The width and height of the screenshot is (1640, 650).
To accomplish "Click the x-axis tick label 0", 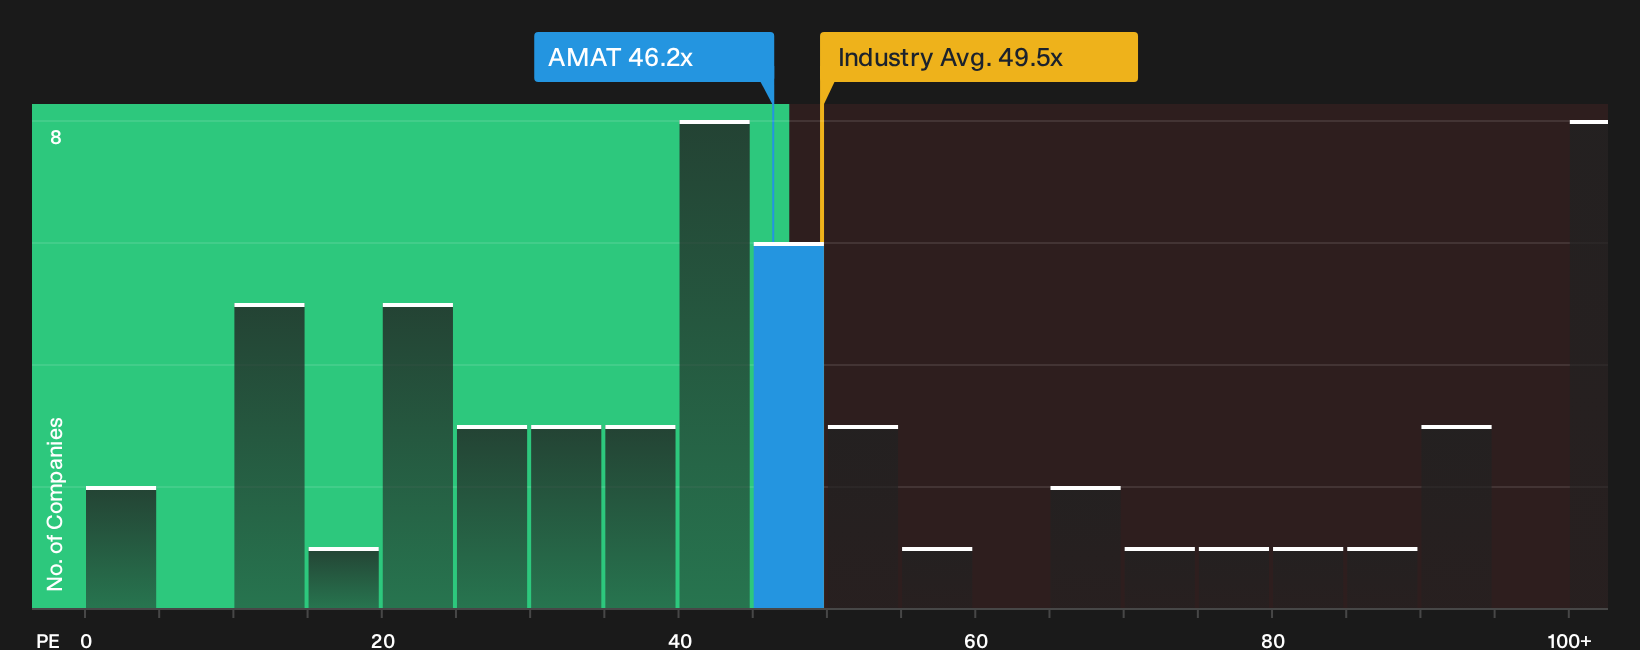I will (x=86, y=640).
